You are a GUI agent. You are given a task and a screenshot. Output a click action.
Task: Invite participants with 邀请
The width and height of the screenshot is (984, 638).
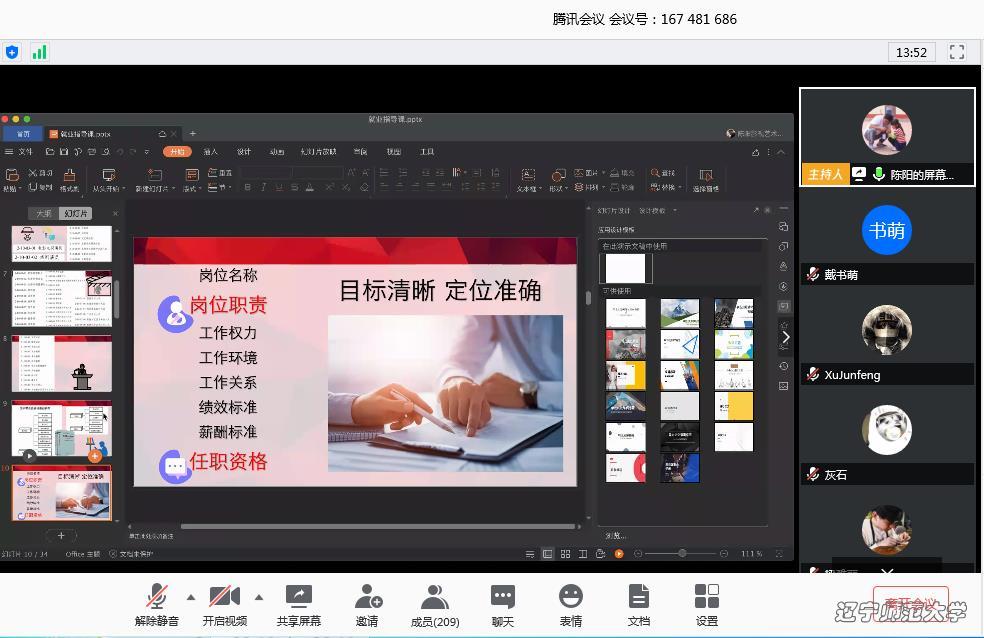[367, 605]
